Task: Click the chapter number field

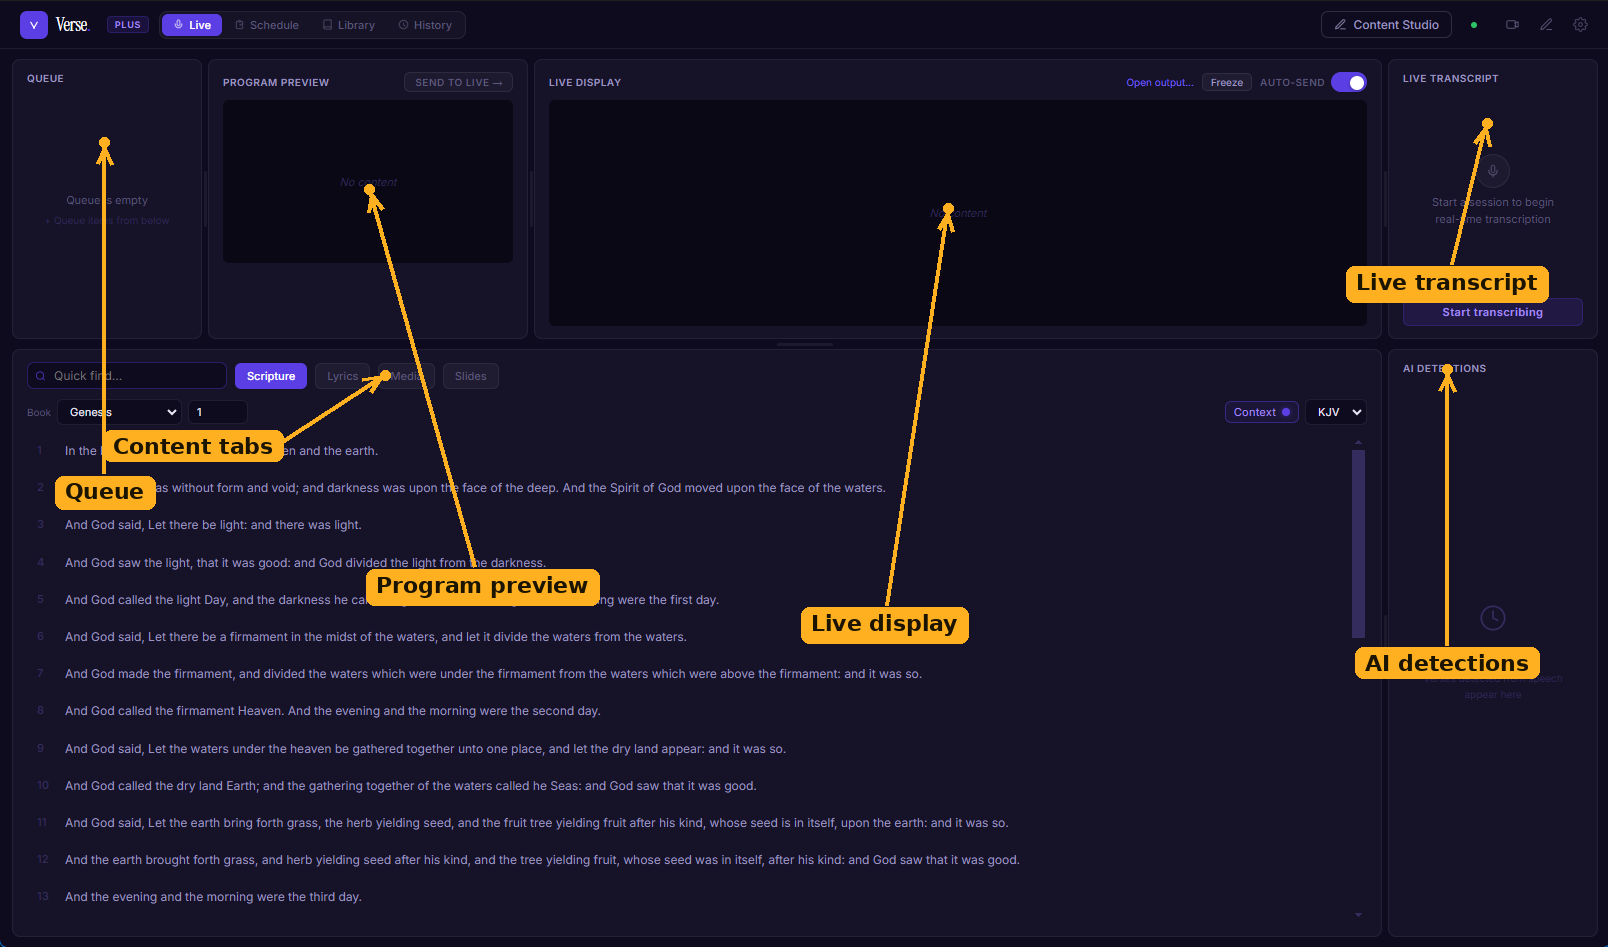Action: [x=218, y=412]
